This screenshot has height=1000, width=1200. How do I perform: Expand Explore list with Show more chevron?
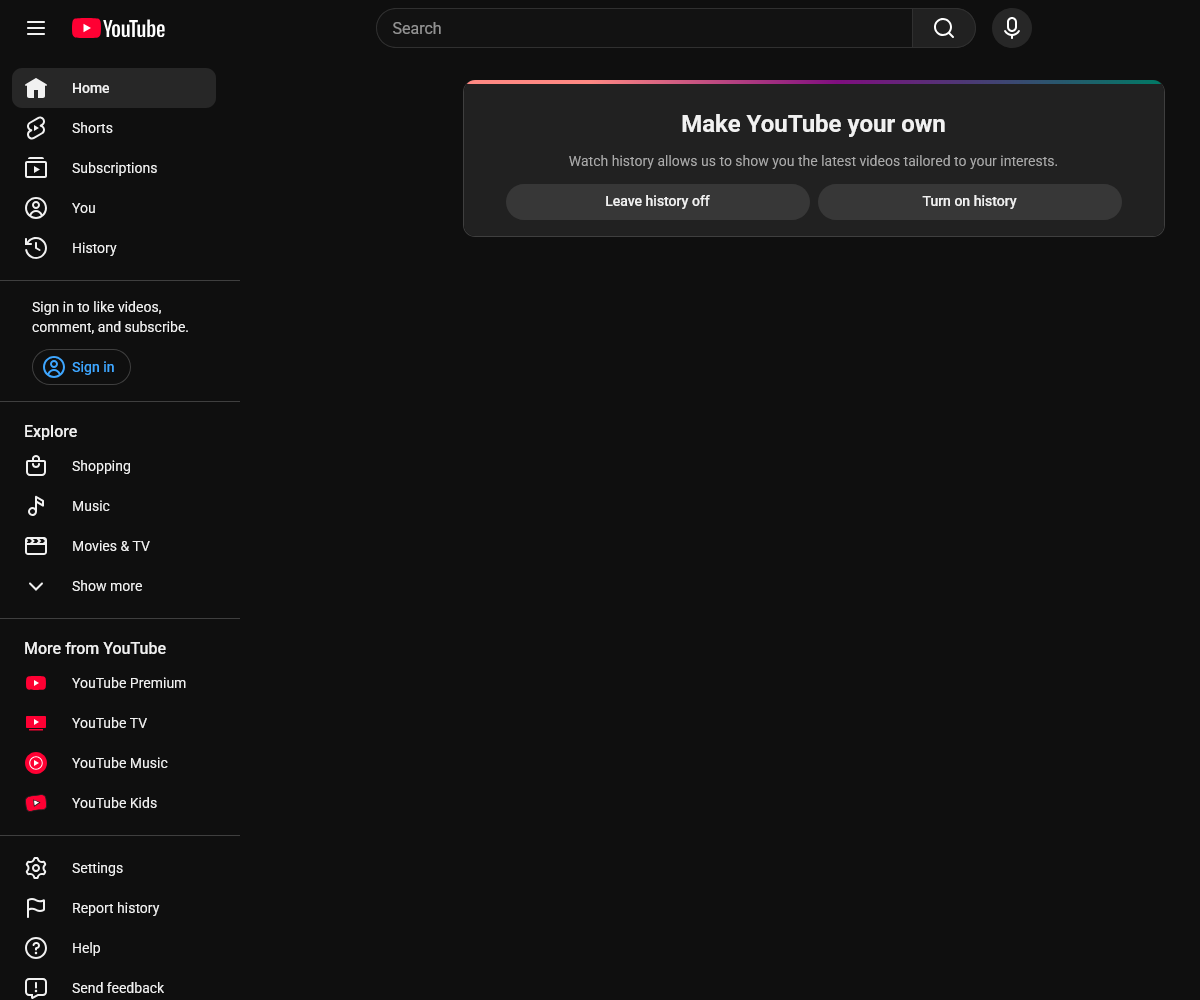36,586
